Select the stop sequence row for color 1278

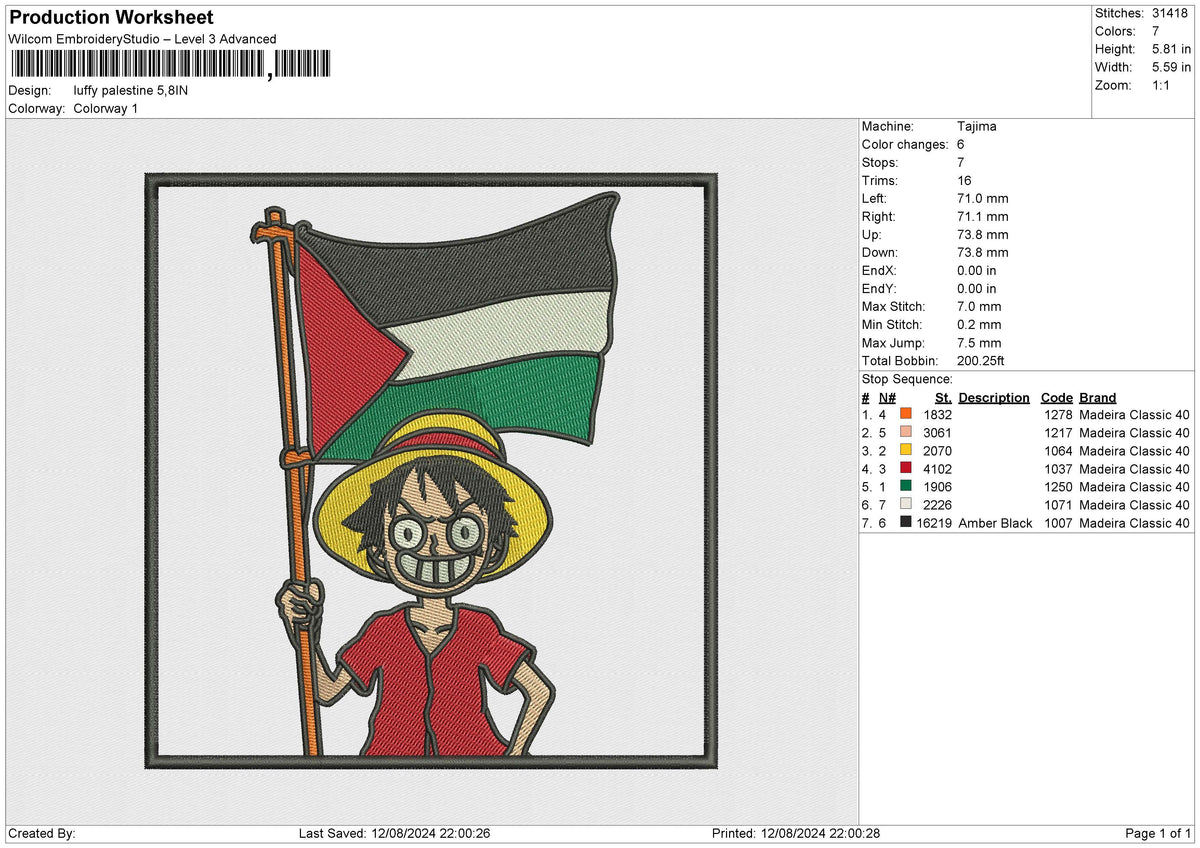[1000, 413]
